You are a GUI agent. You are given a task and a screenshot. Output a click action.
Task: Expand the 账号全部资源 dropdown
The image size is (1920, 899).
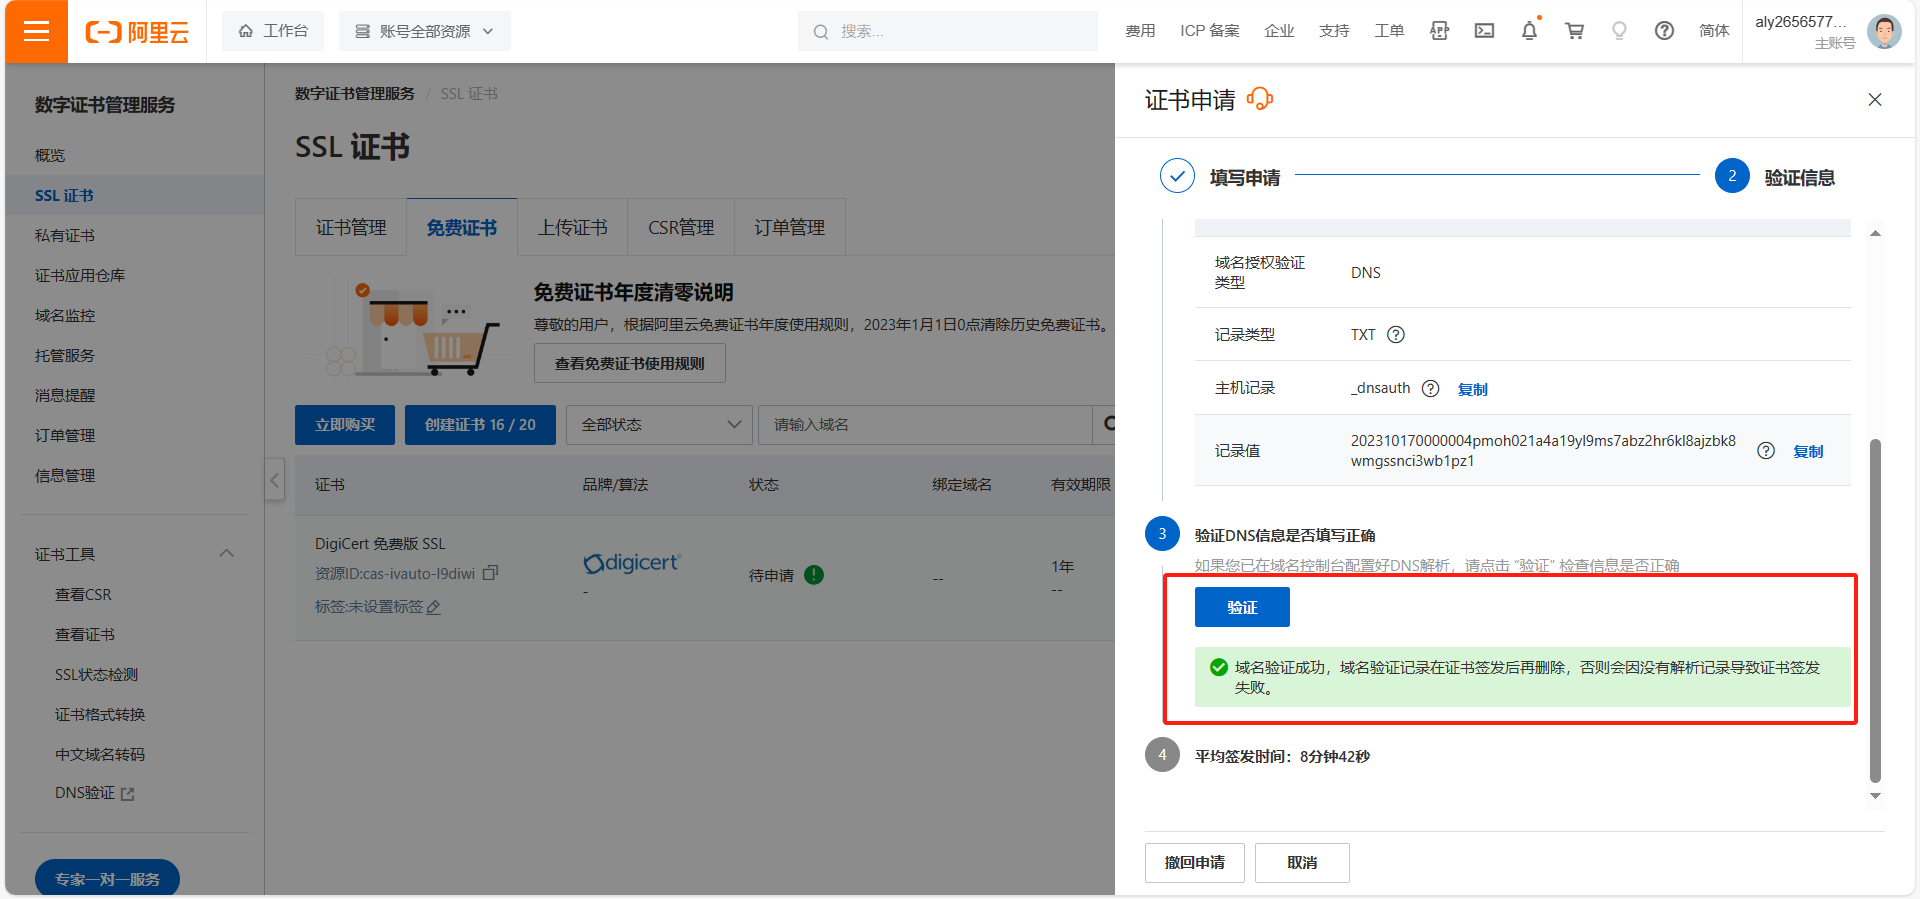tap(425, 31)
